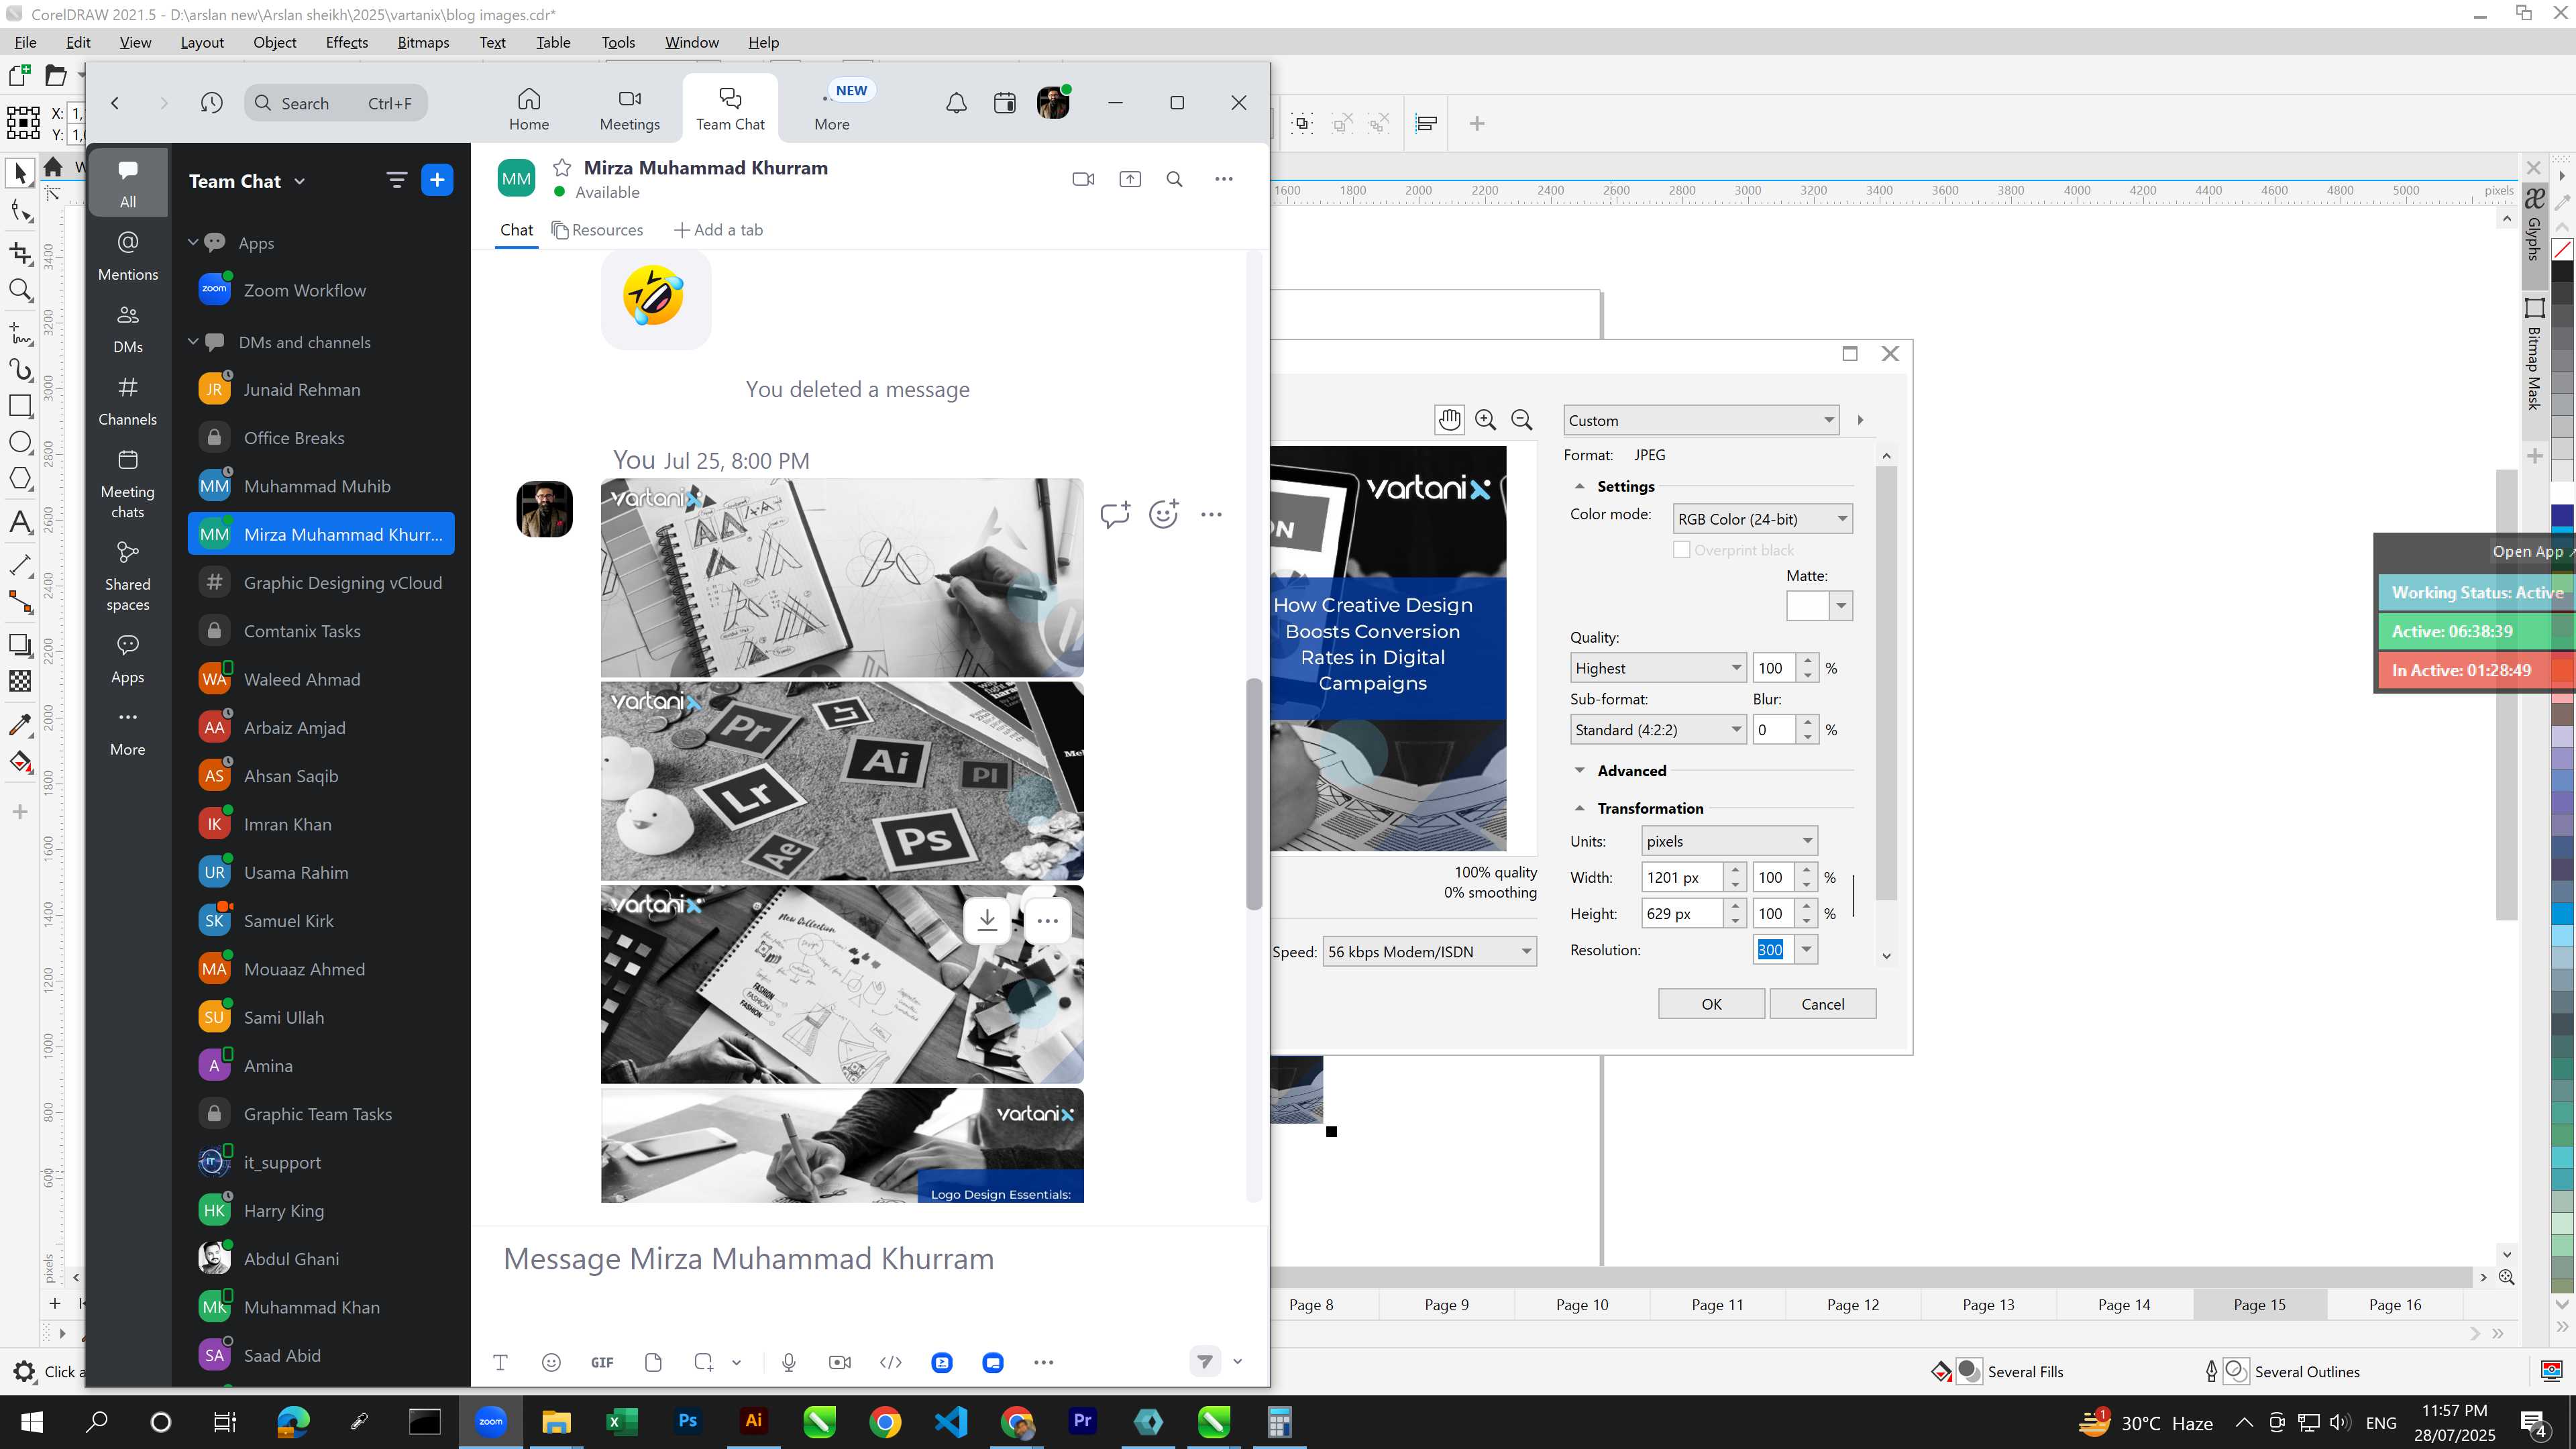
Task: Click the Message Mirza Muhammad Khurram input
Action: tap(870, 1260)
